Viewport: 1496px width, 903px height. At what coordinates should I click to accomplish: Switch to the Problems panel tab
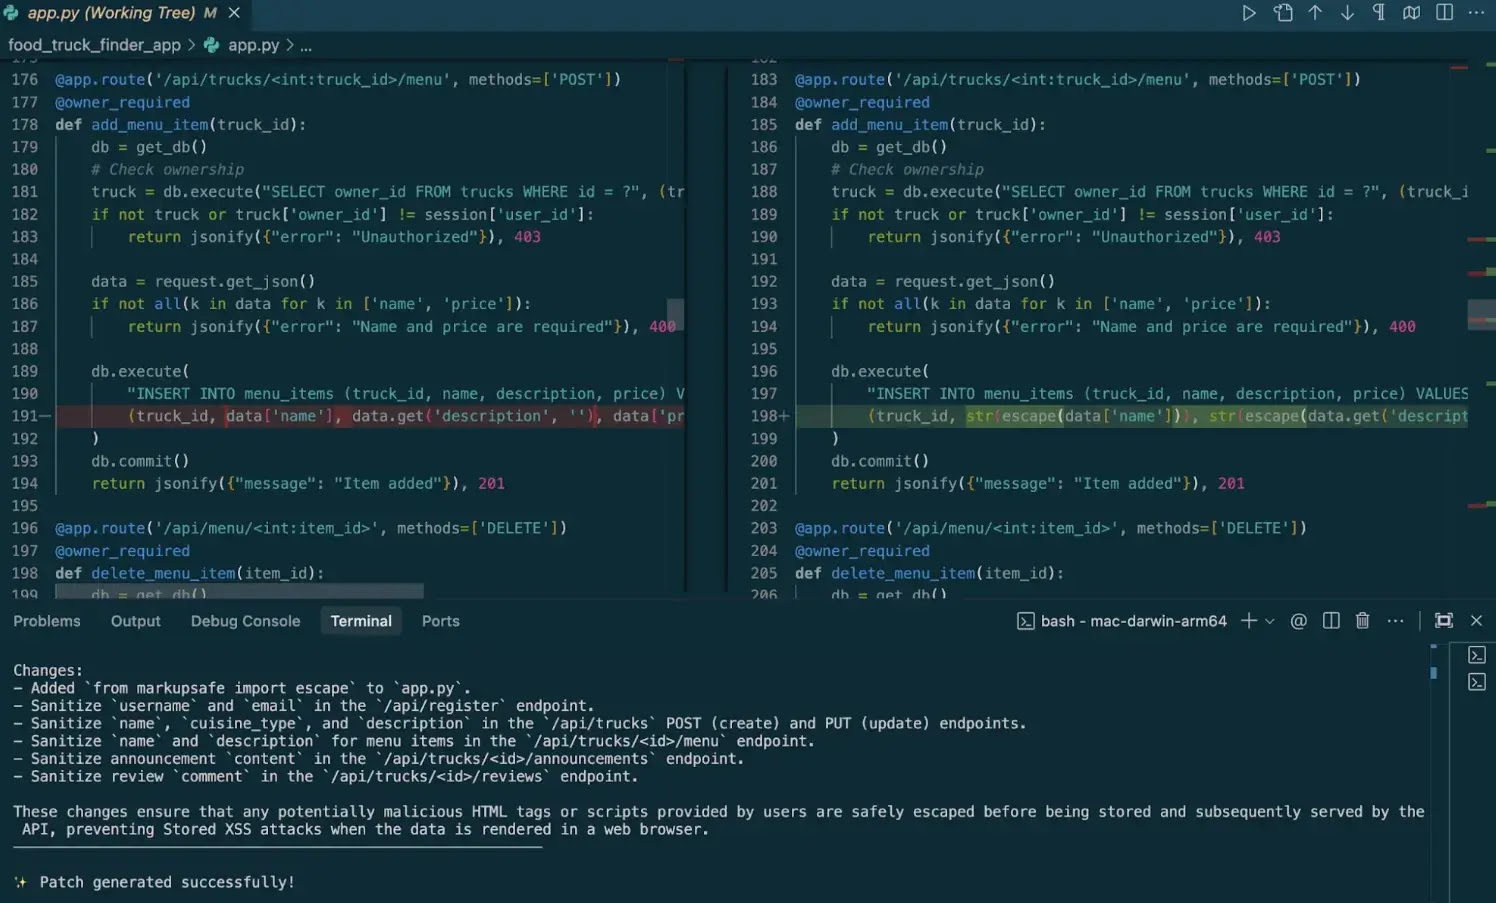click(47, 621)
